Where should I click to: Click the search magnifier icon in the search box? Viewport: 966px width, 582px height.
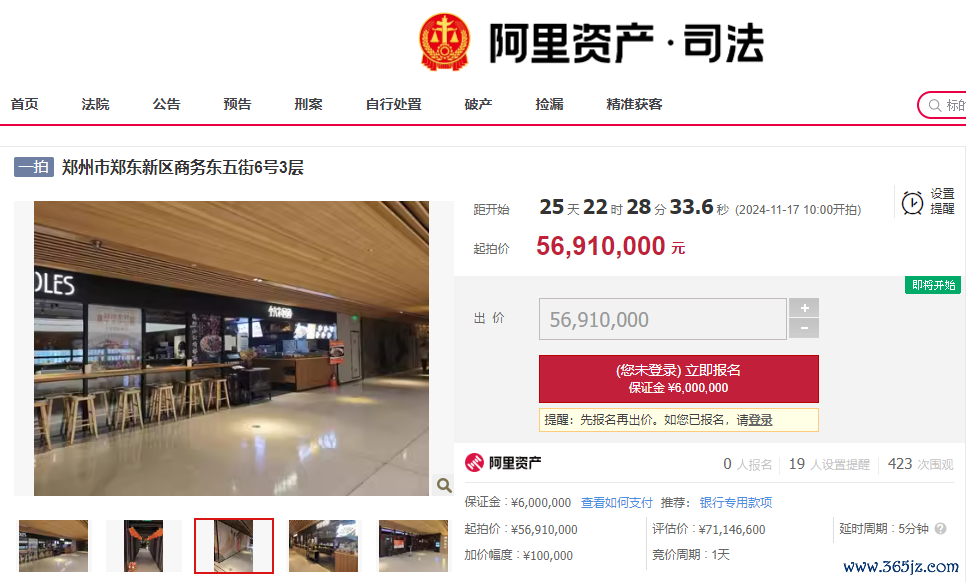[935, 105]
